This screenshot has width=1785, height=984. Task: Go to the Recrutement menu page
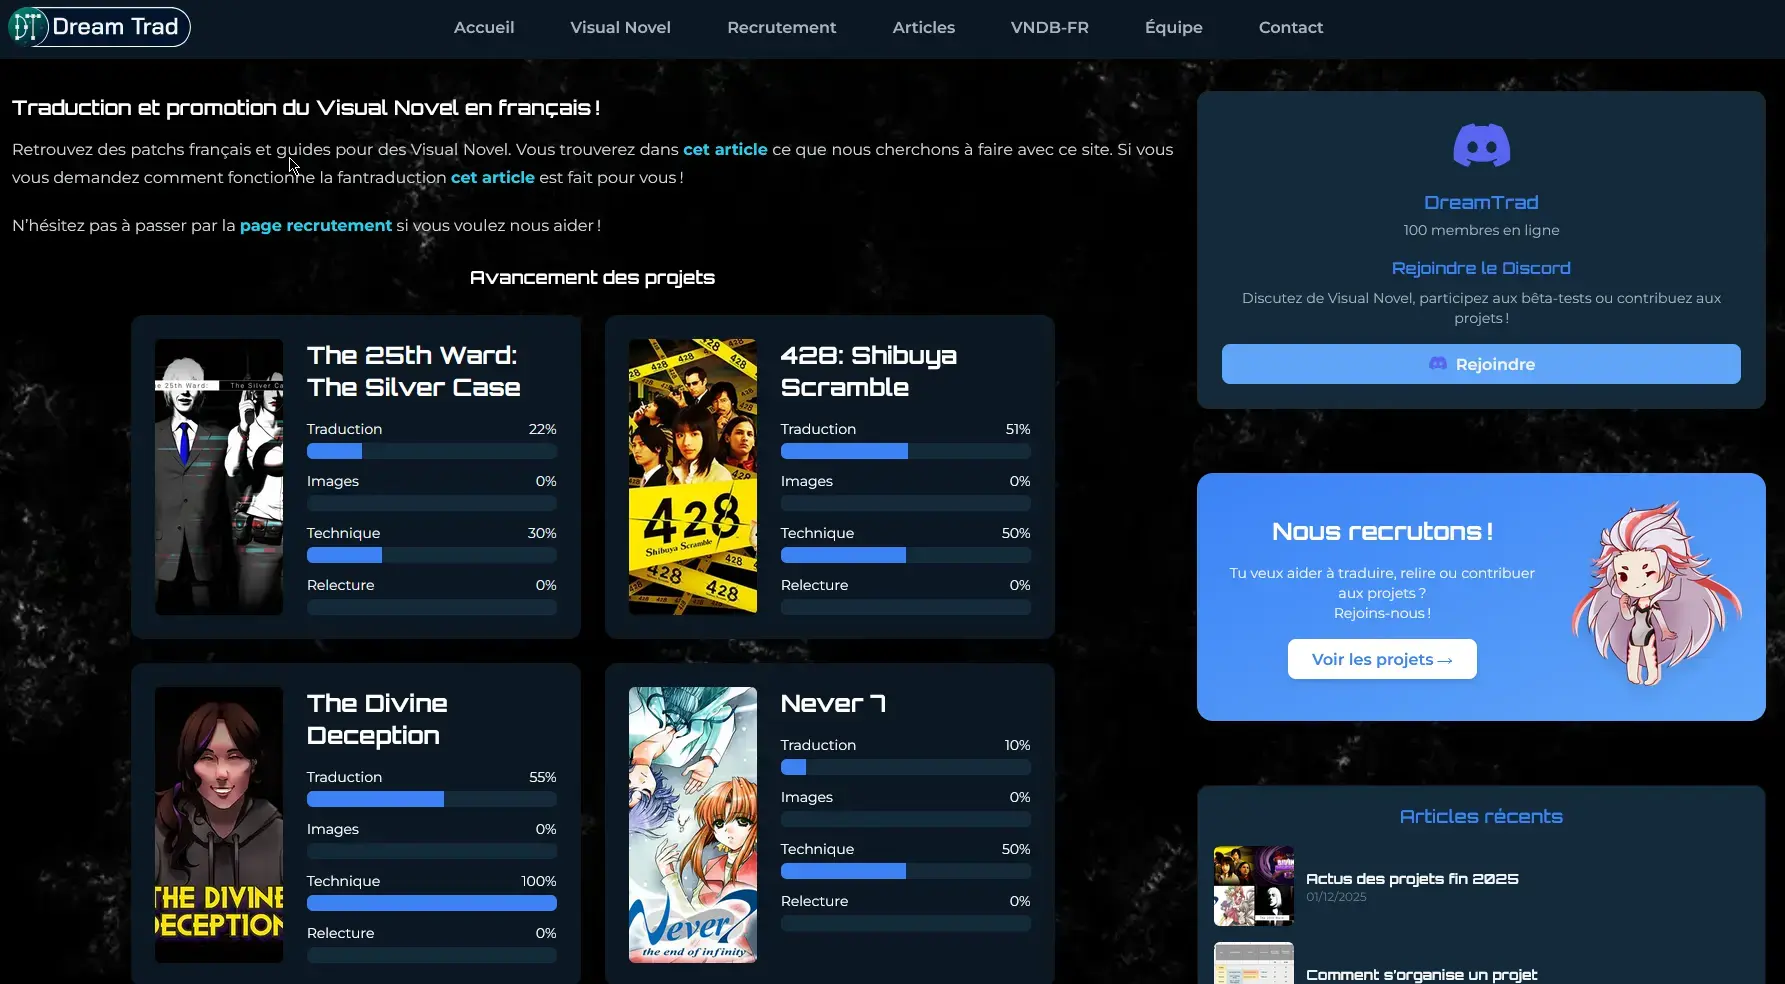click(782, 28)
